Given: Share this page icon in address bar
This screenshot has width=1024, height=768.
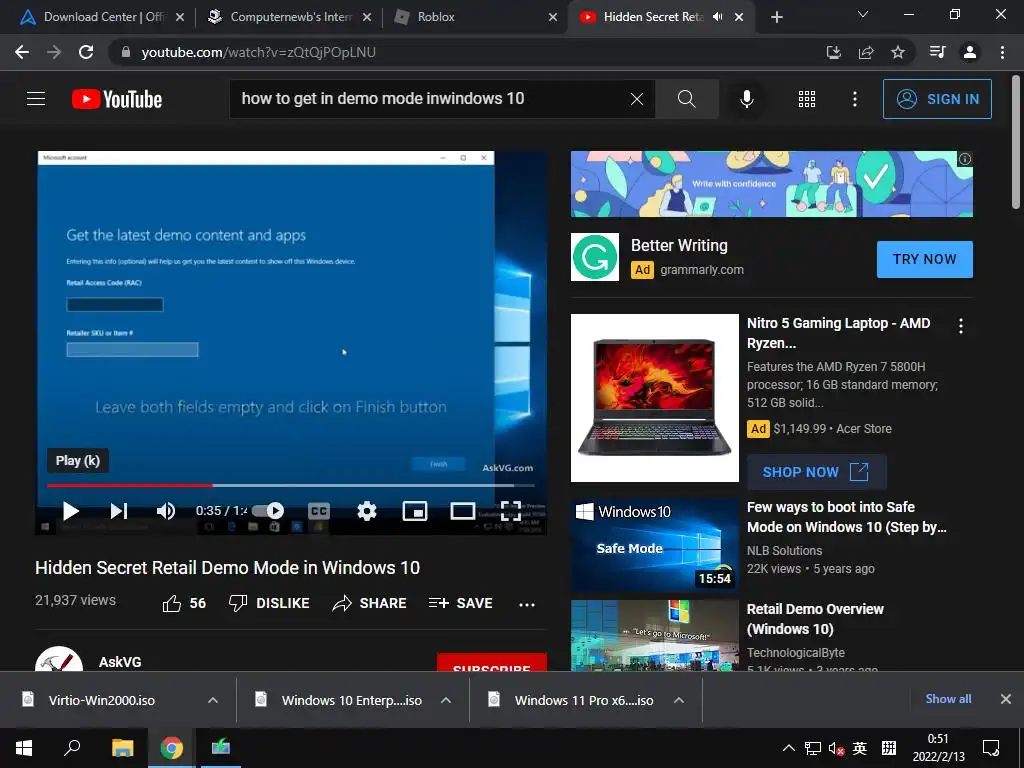Looking at the screenshot, I should pos(866,52).
